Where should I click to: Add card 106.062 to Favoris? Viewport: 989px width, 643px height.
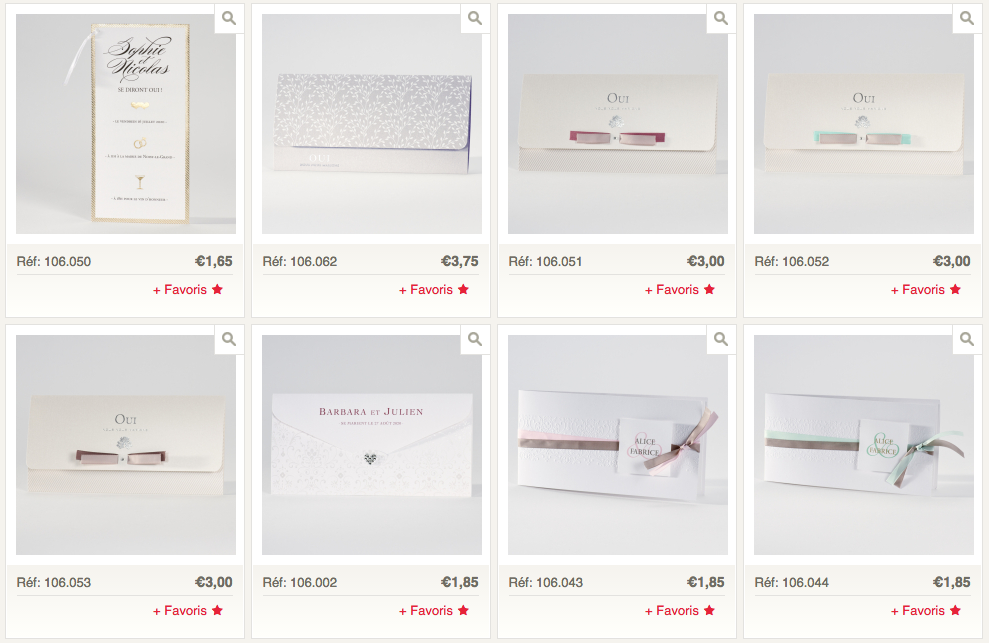pos(434,290)
